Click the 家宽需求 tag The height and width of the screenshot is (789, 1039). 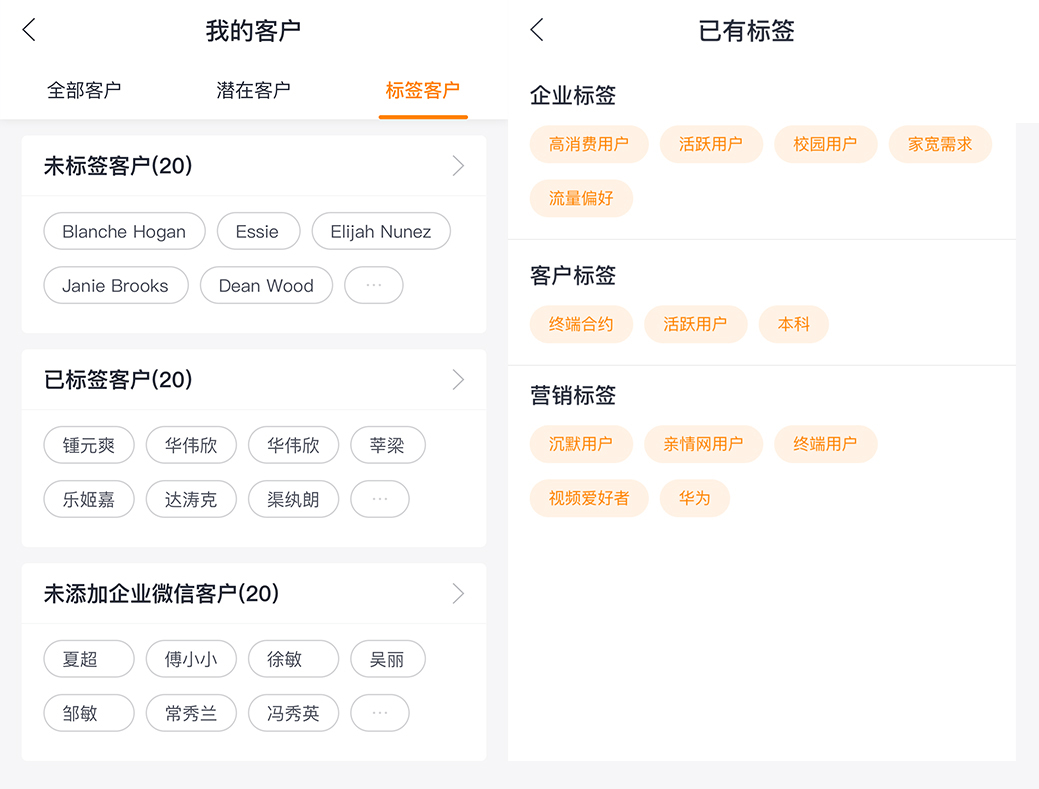(x=940, y=144)
